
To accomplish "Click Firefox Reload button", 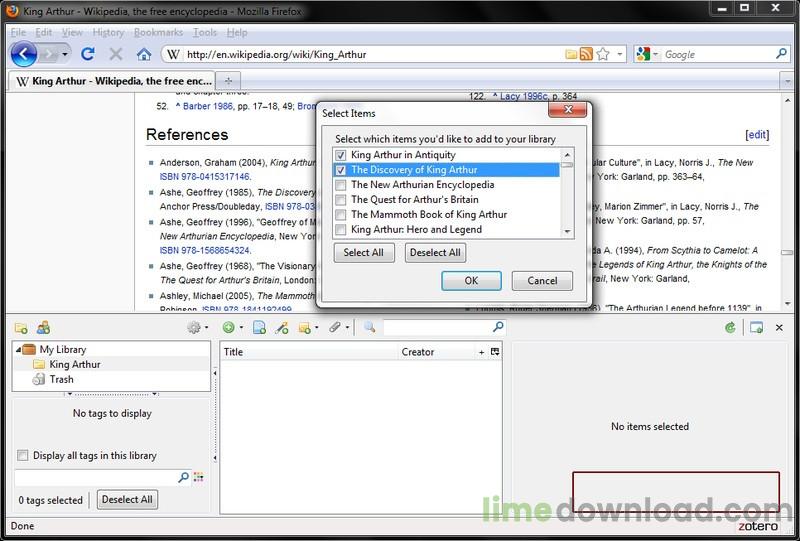I will tap(88, 54).
